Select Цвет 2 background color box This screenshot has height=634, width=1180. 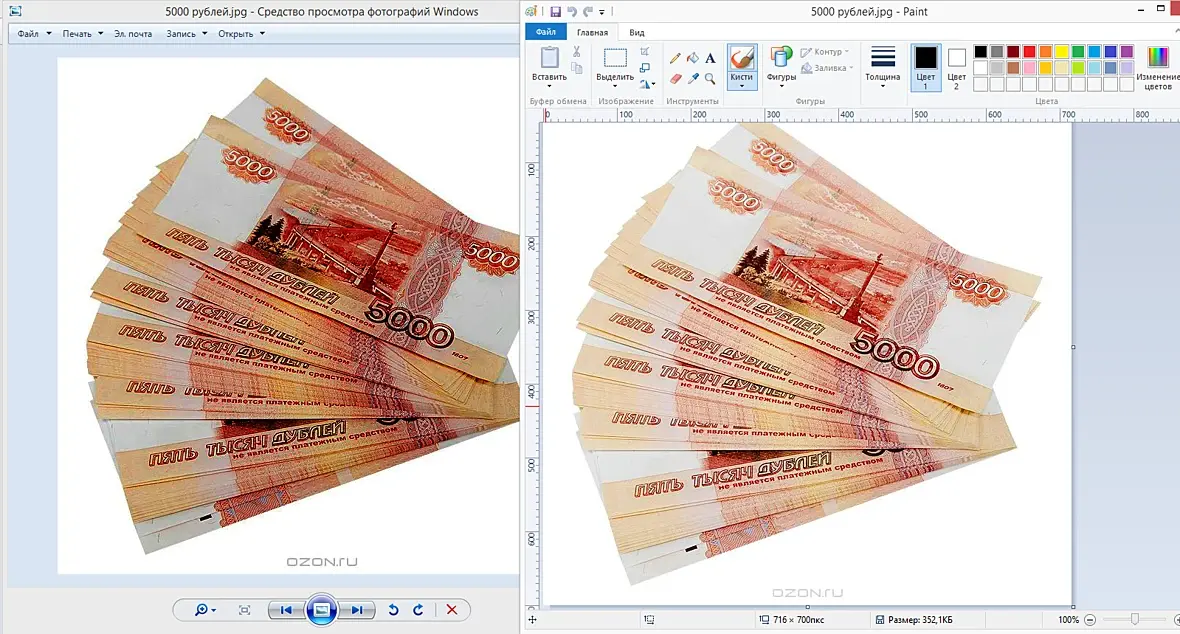pos(956,68)
